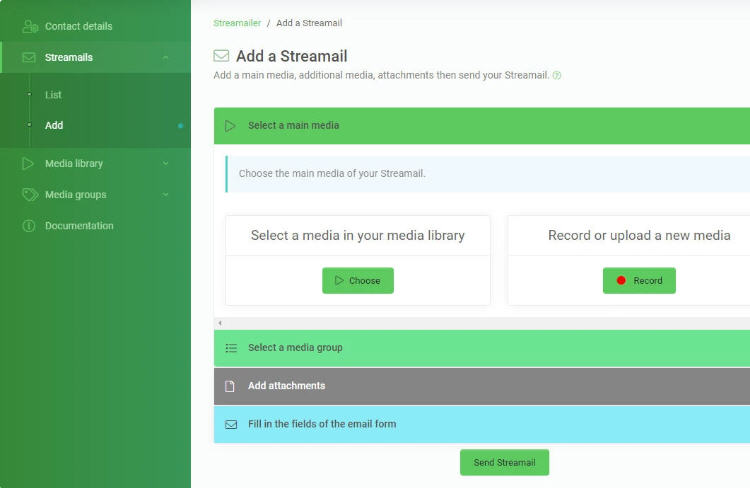Expand the Media groups chevron
Viewport: 750px width, 488px height.
click(x=165, y=195)
